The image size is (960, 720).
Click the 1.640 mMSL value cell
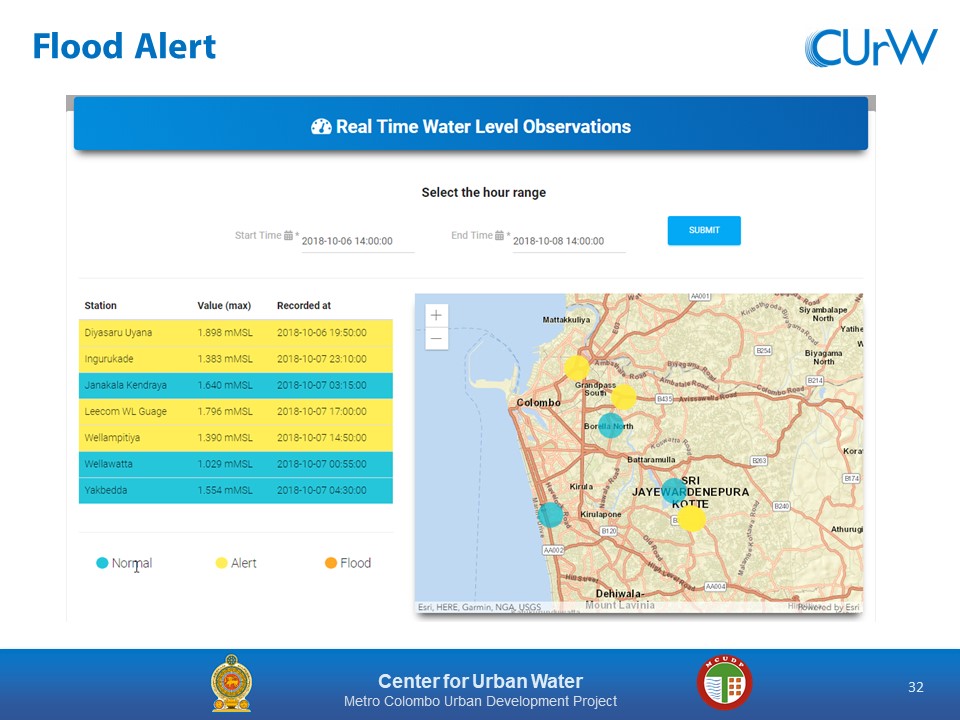[225, 386]
